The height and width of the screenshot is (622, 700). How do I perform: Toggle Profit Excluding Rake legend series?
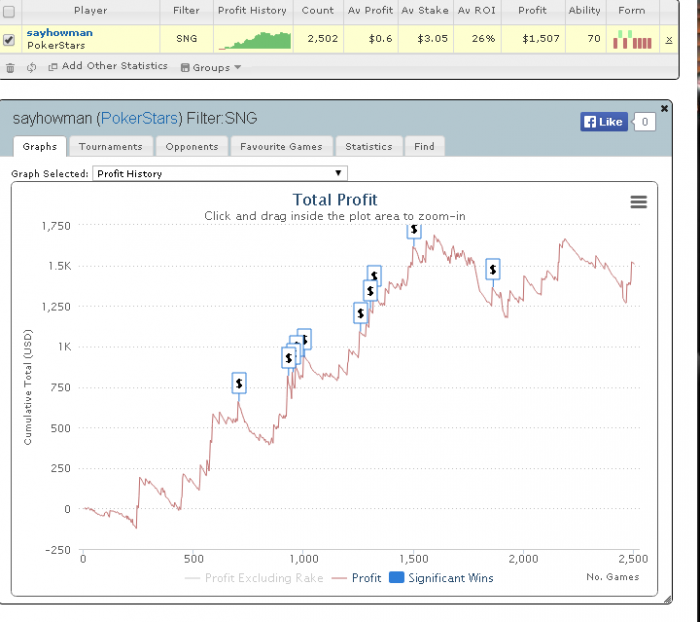tap(254, 578)
